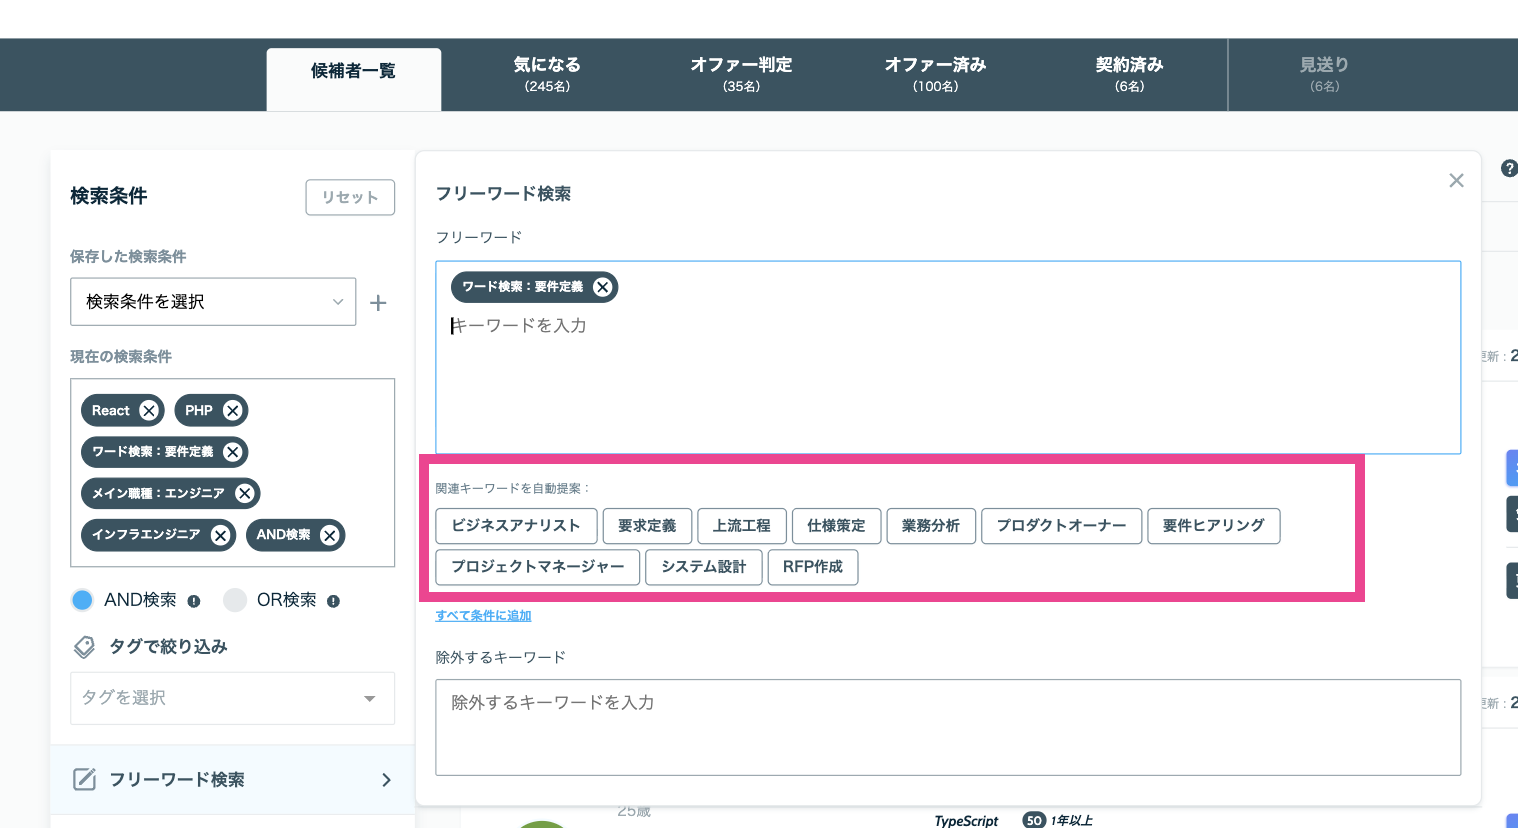Click the tag icon beside タグで絞り込み
The width and height of the screenshot is (1518, 828).
(84, 647)
